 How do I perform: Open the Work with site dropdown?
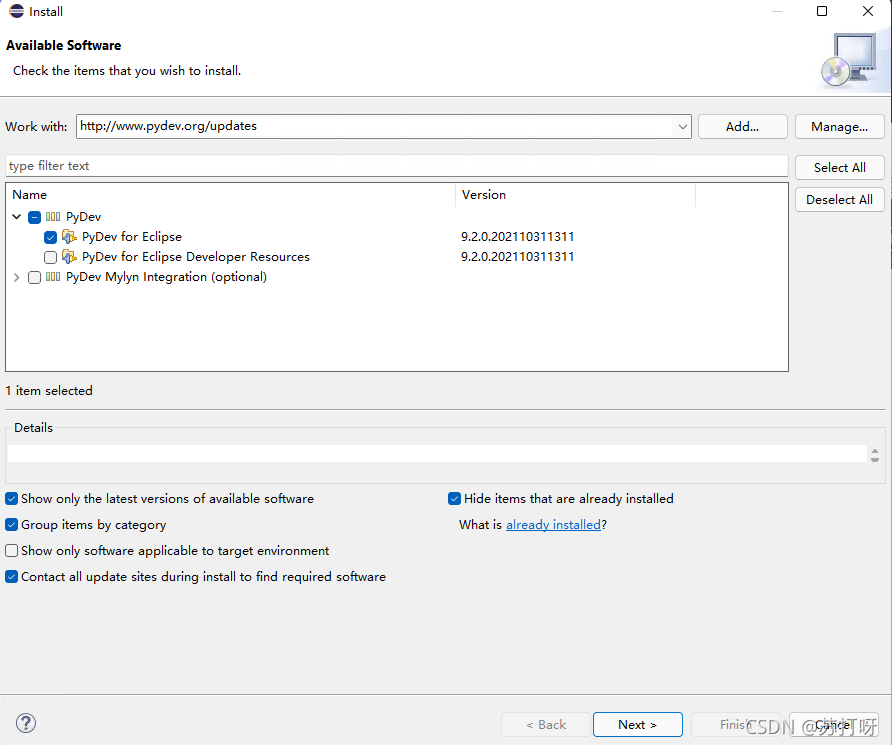pyautogui.click(x=682, y=126)
